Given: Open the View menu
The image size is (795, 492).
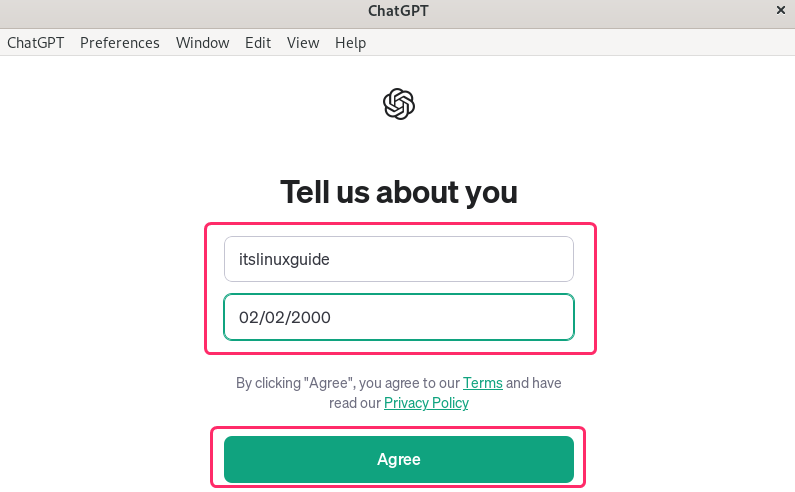Looking at the screenshot, I should pyautogui.click(x=303, y=43).
